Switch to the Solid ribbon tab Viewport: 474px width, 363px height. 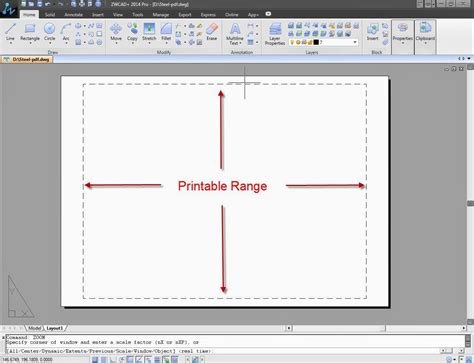(x=50, y=15)
